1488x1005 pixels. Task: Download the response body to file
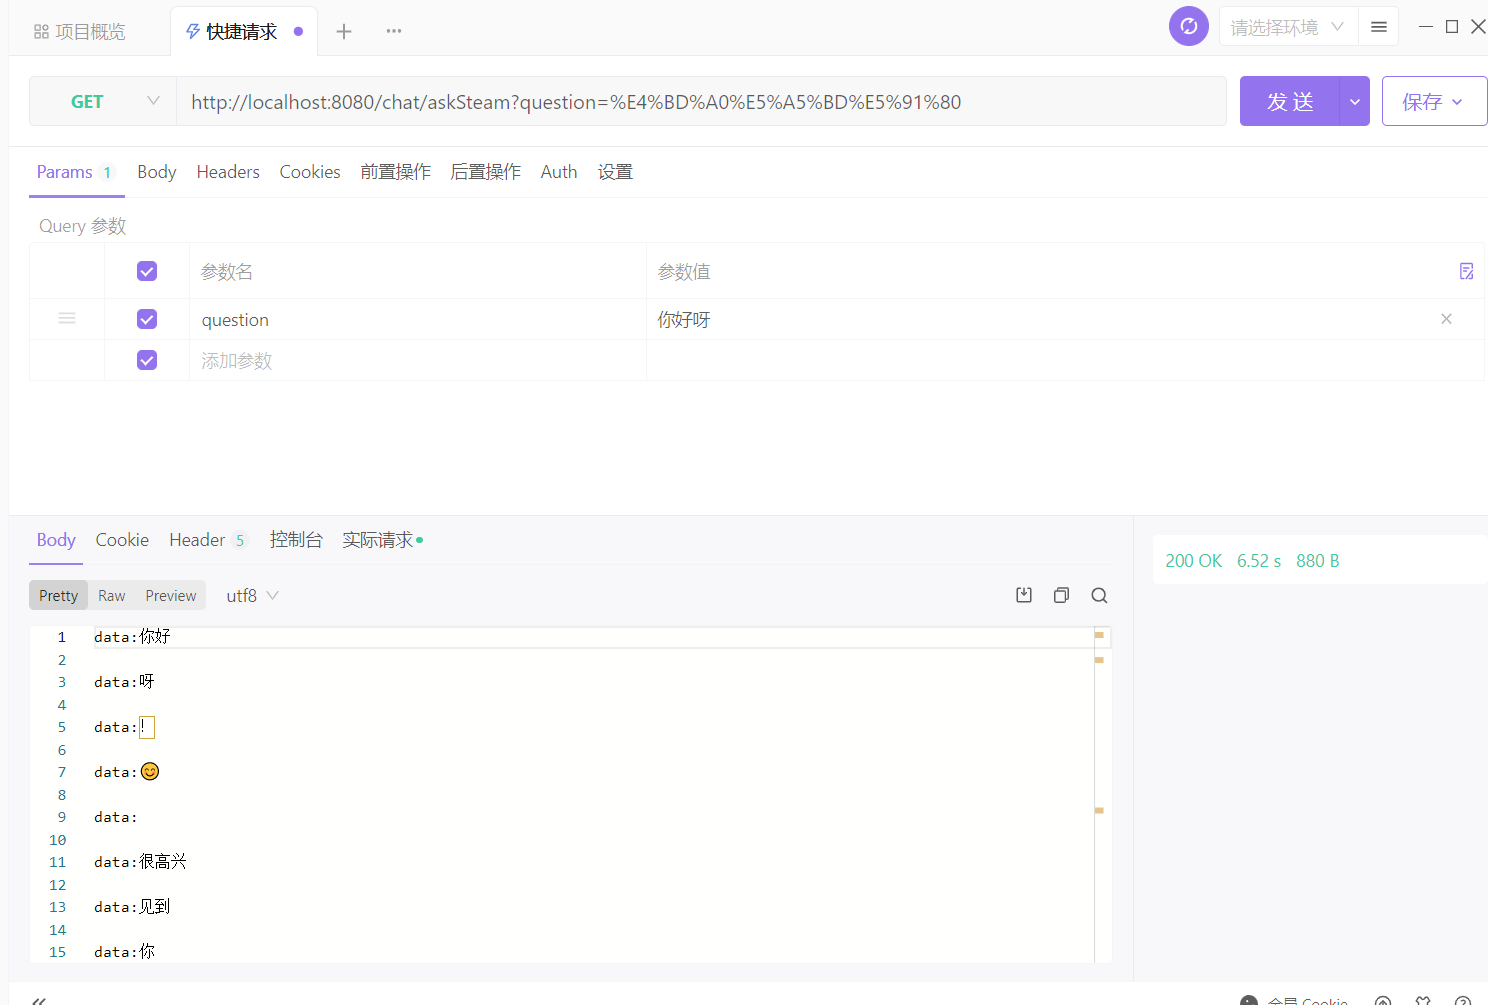[x=1024, y=595]
